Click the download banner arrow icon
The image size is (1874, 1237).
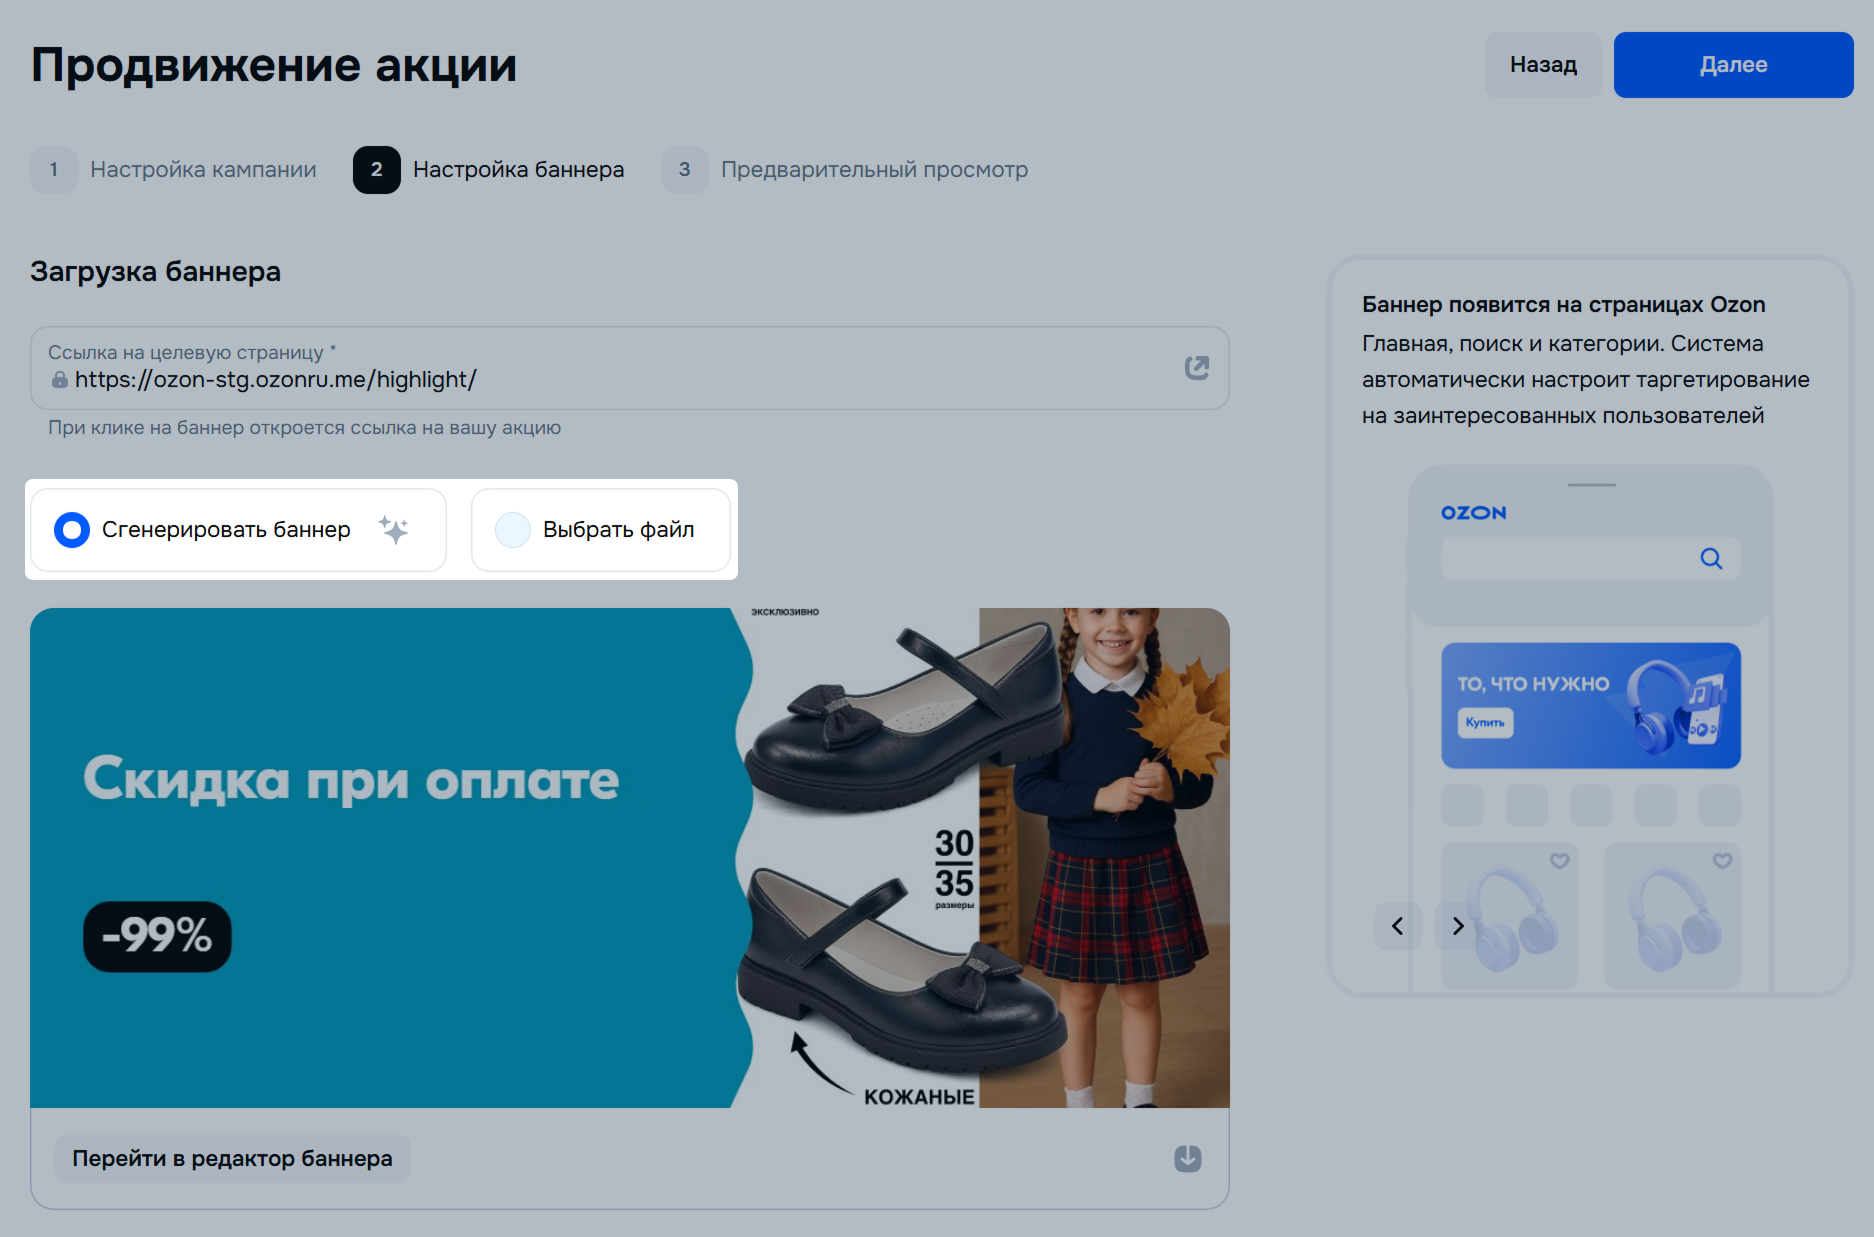click(1187, 1158)
